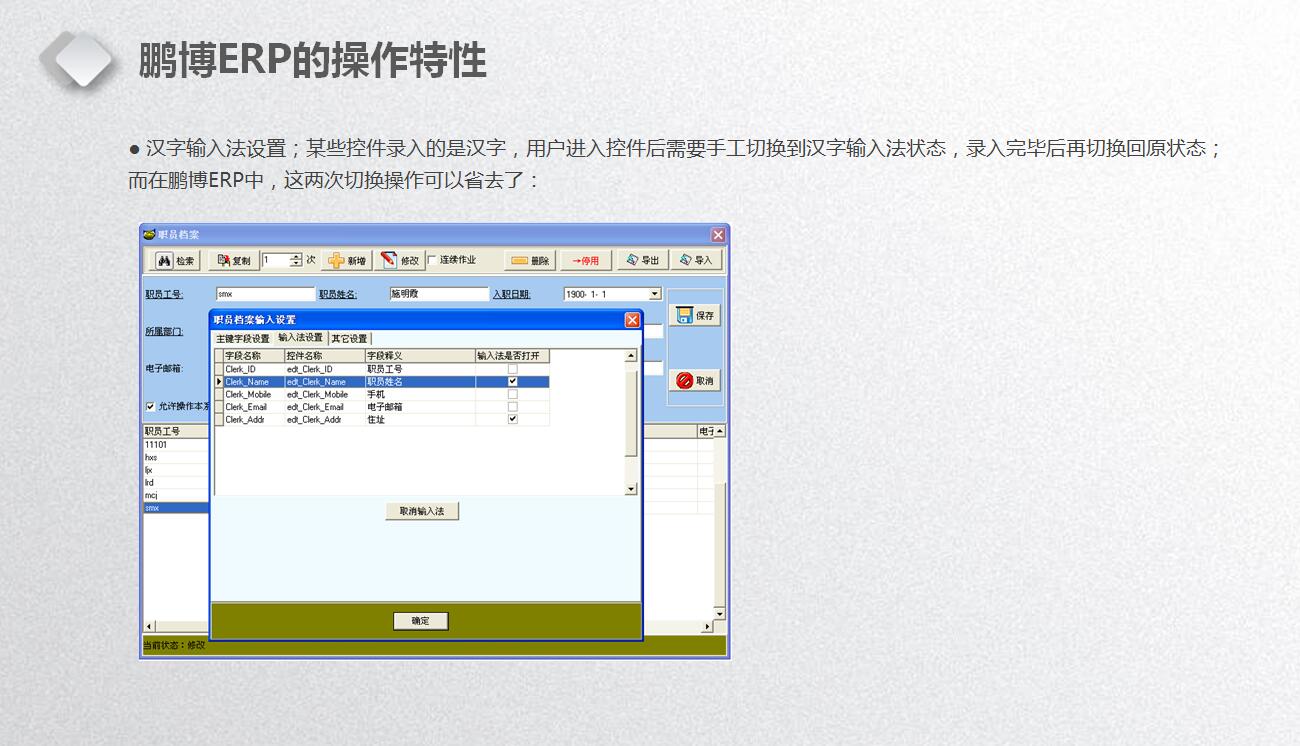Click the 检索 search button with binoculars

pos(176,261)
